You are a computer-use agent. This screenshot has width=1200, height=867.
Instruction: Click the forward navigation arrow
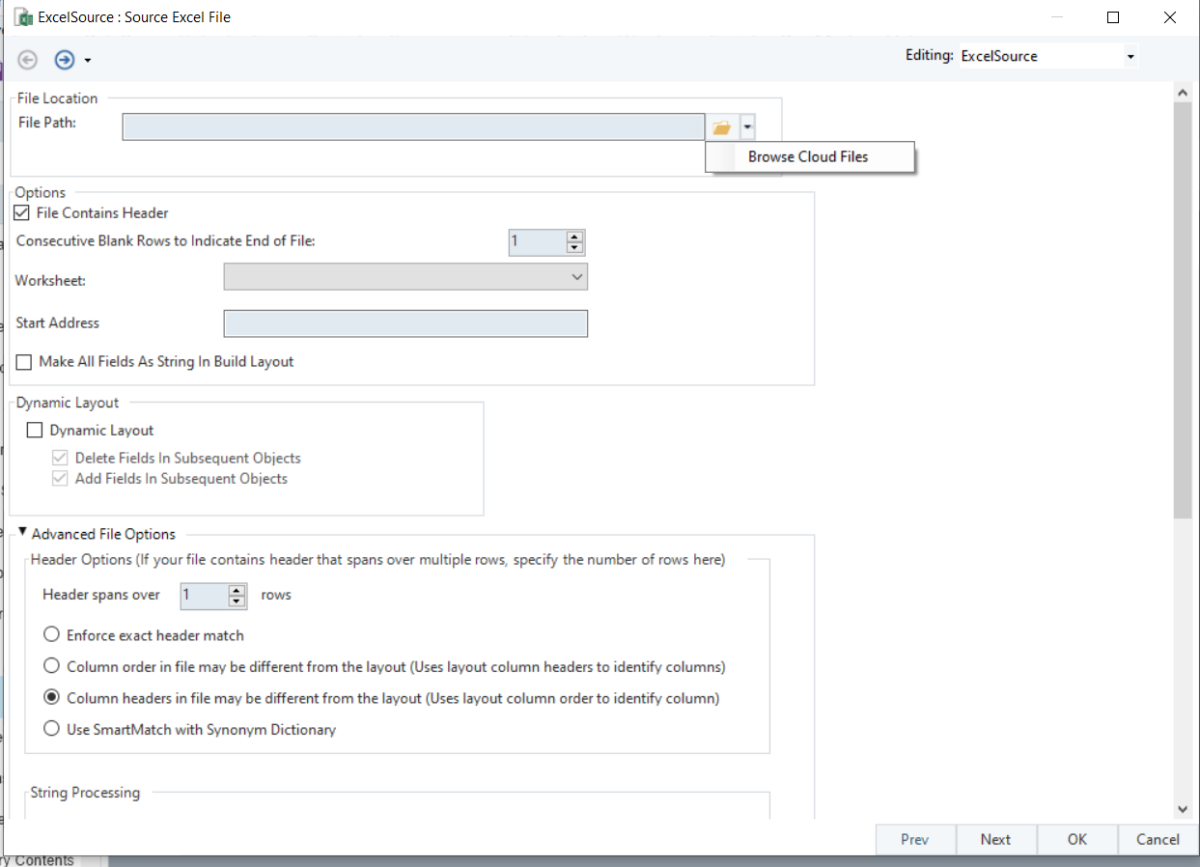63,59
